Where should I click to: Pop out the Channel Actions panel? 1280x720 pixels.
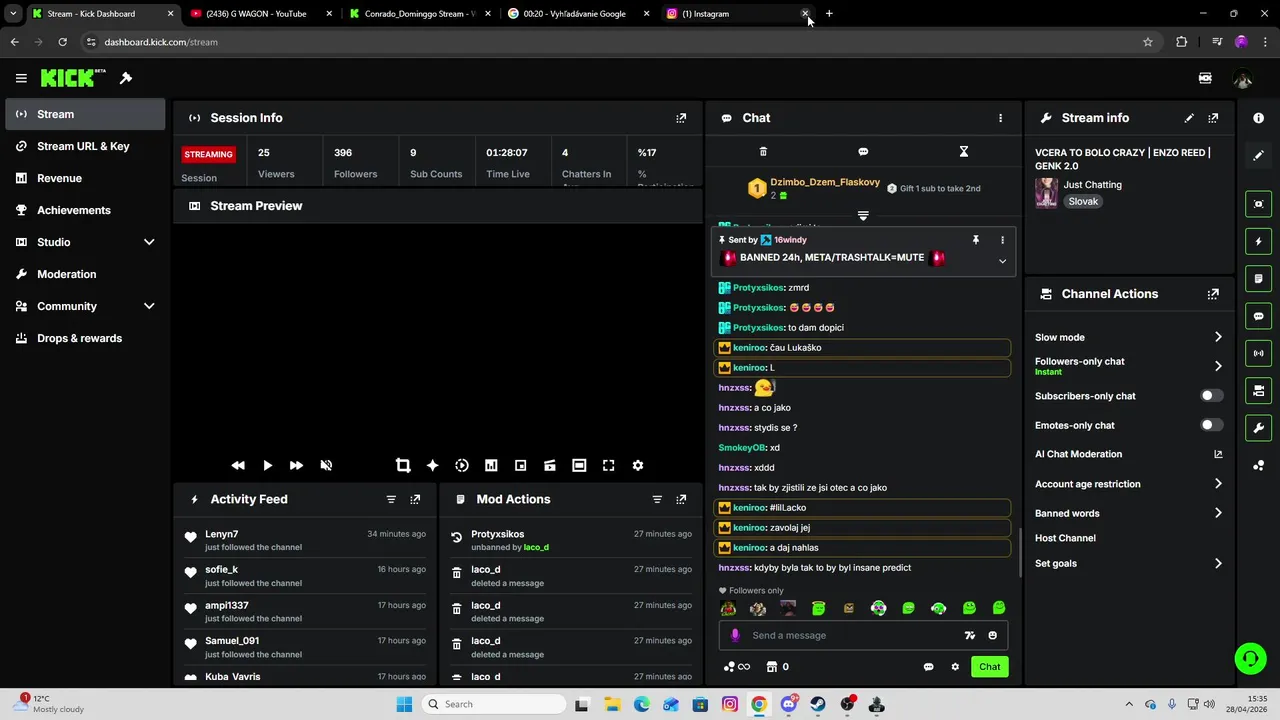point(1213,294)
